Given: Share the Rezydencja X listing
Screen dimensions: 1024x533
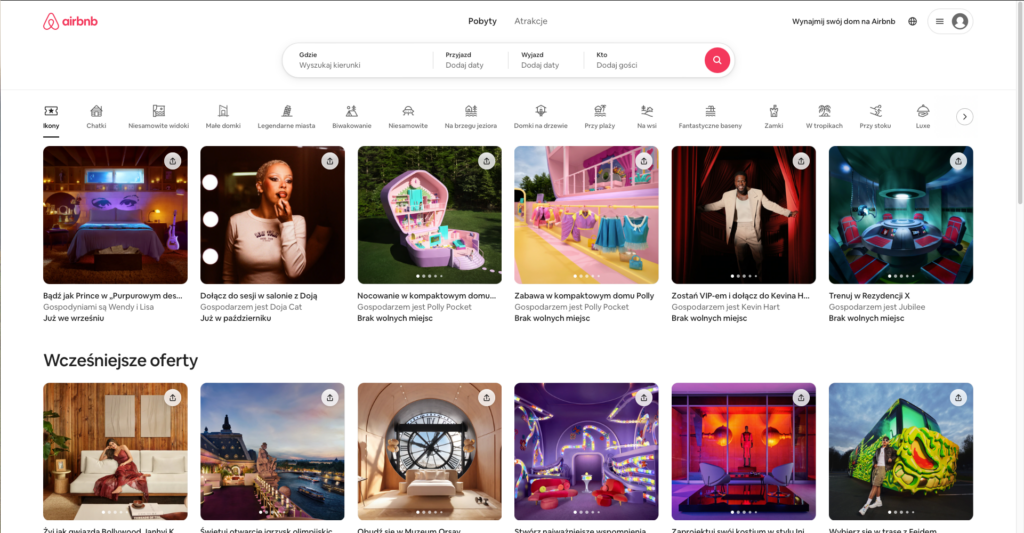Looking at the screenshot, I should tap(958, 161).
